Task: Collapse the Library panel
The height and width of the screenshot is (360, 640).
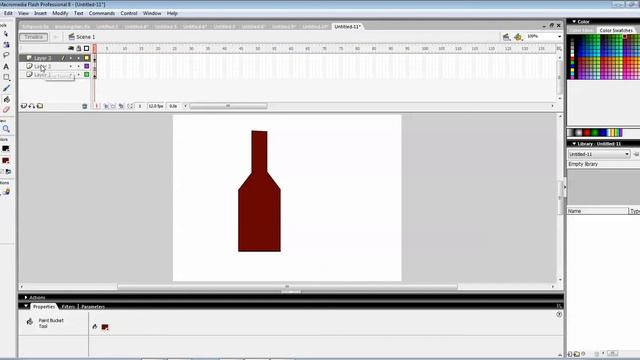Action: [574, 144]
